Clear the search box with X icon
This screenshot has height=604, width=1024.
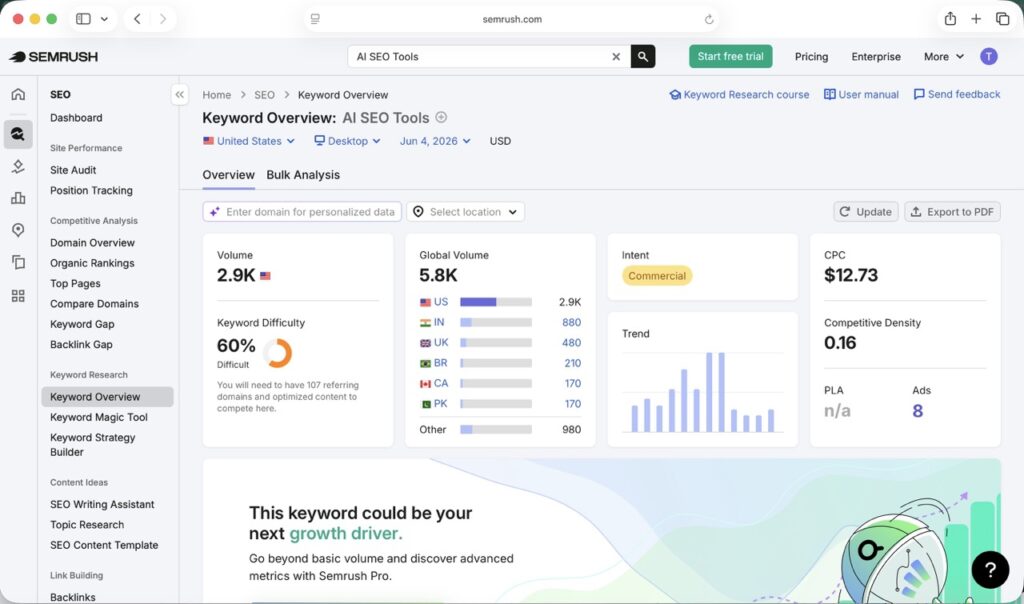pos(616,57)
